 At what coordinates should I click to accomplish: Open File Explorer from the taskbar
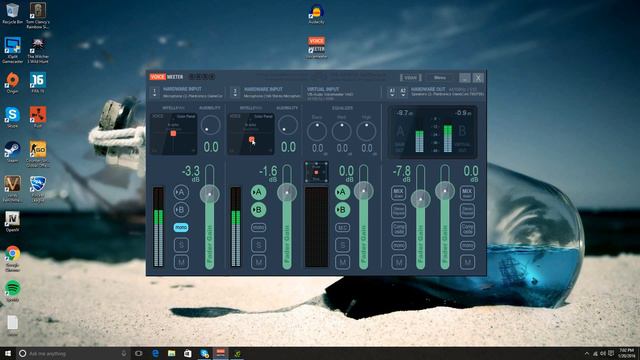pyautogui.click(x=171, y=353)
